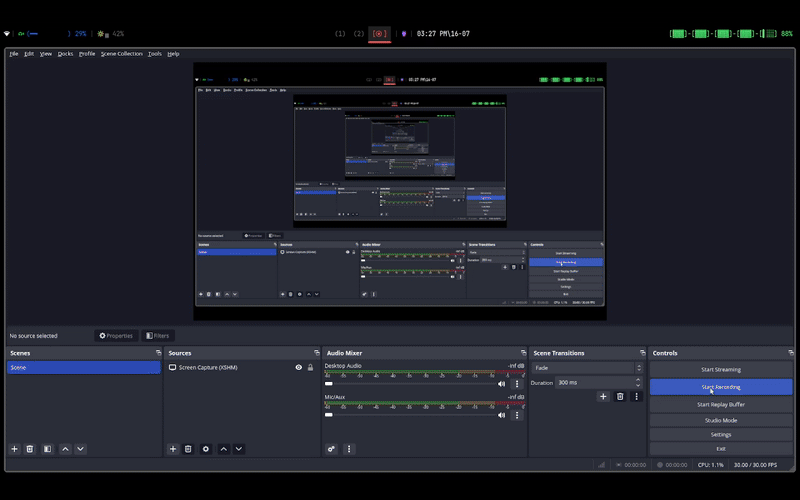The width and height of the screenshot is (800, 500).
Task: Move scene down in Scenes panel
Action: tap(80, 449)
